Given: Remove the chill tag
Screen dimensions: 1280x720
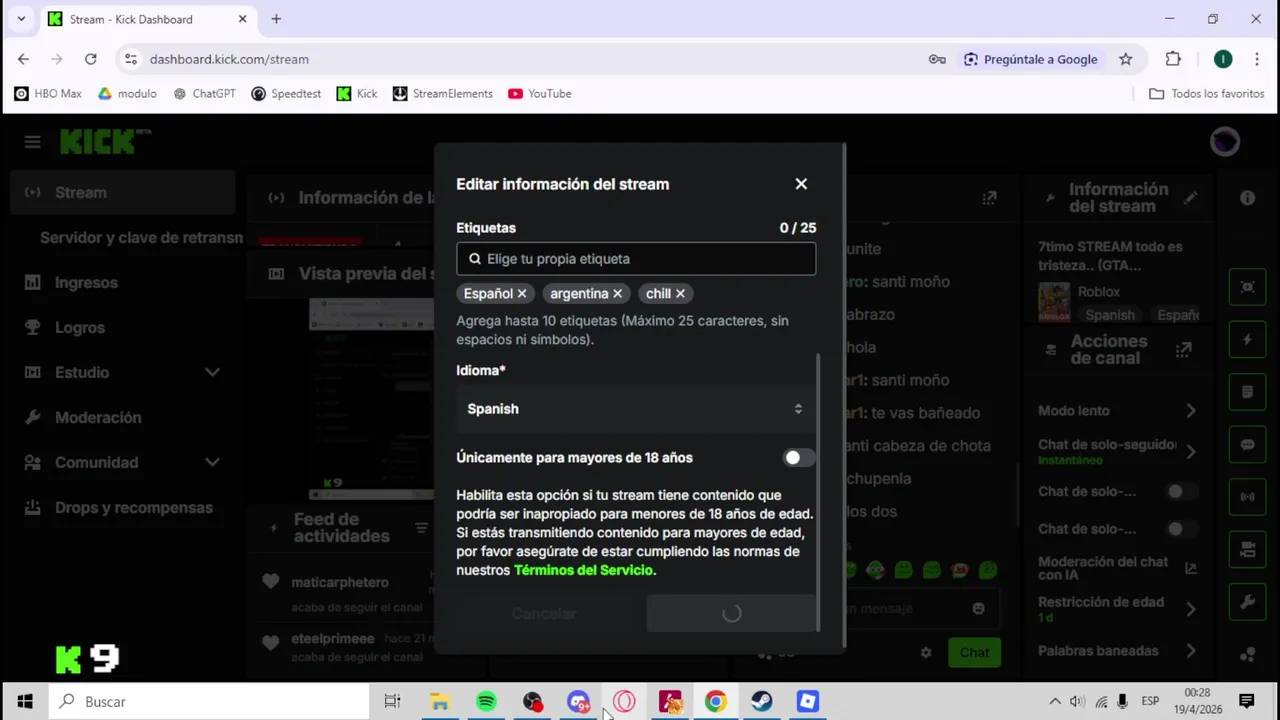Looking at the screenshot, I should pos(680,294).
